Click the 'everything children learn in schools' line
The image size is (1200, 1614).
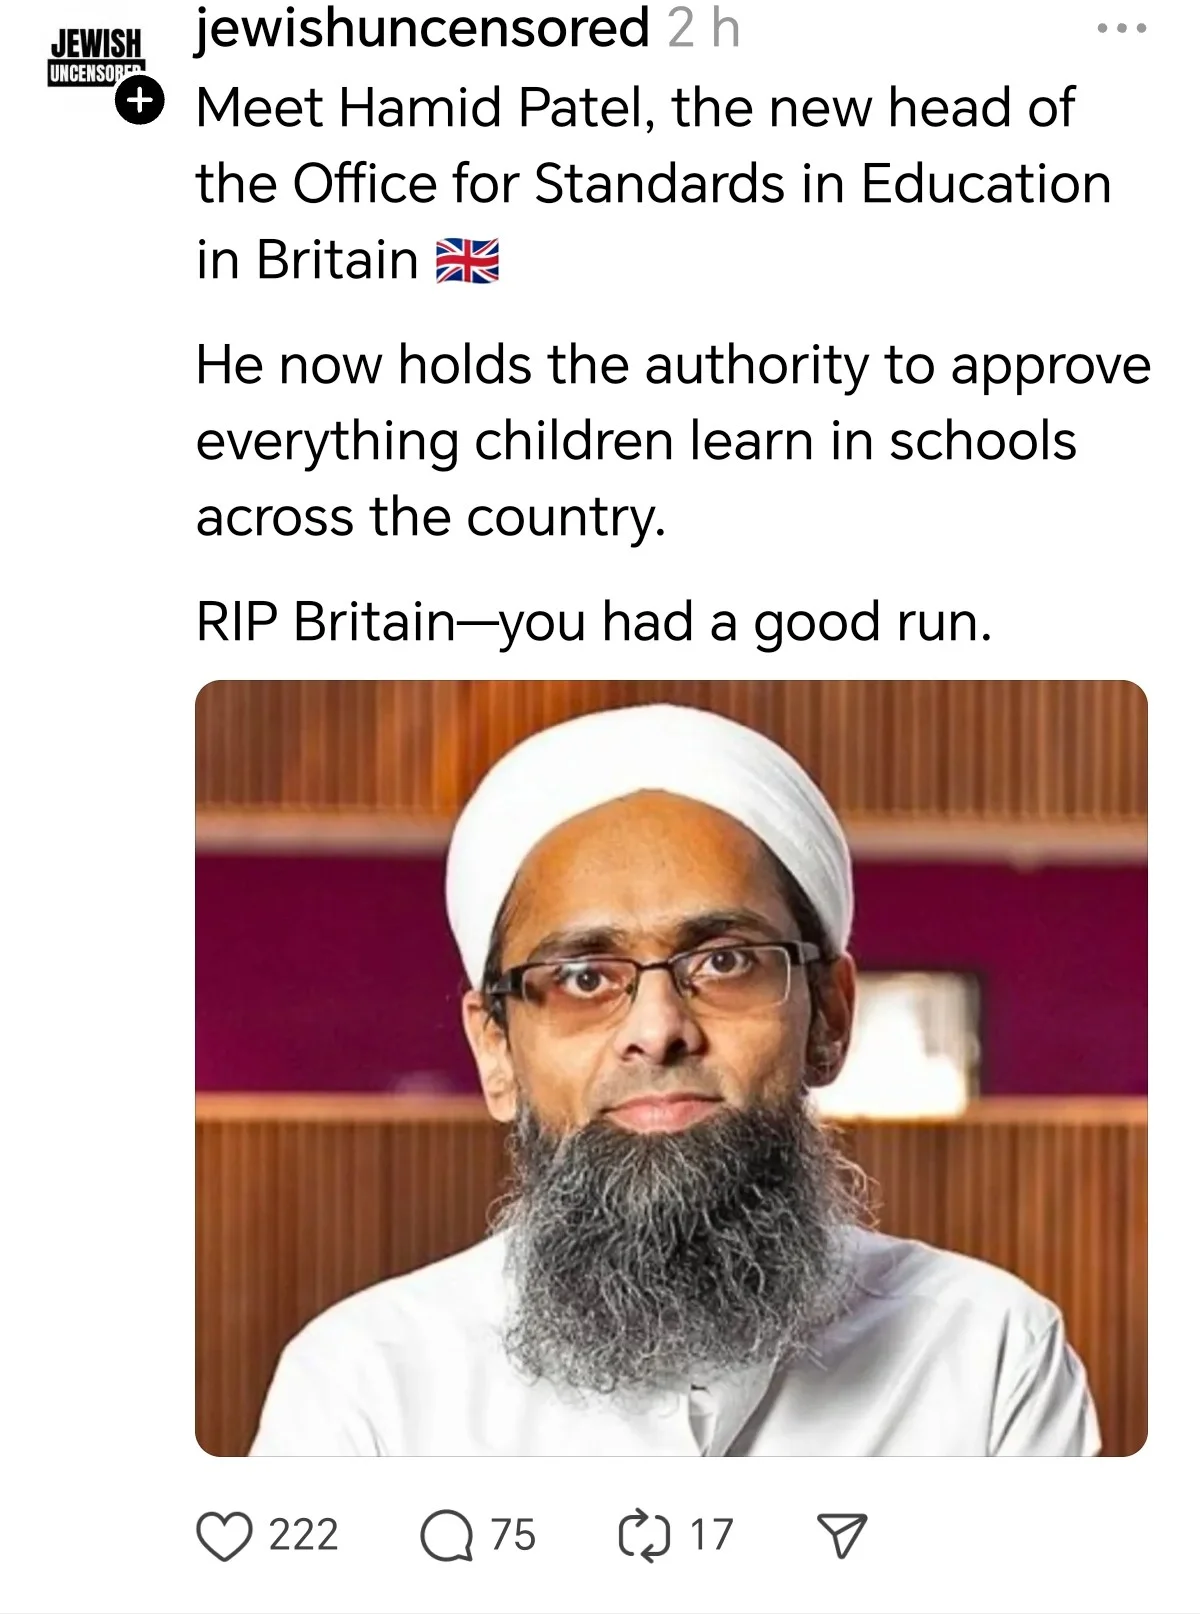click(x=636, y=441)
